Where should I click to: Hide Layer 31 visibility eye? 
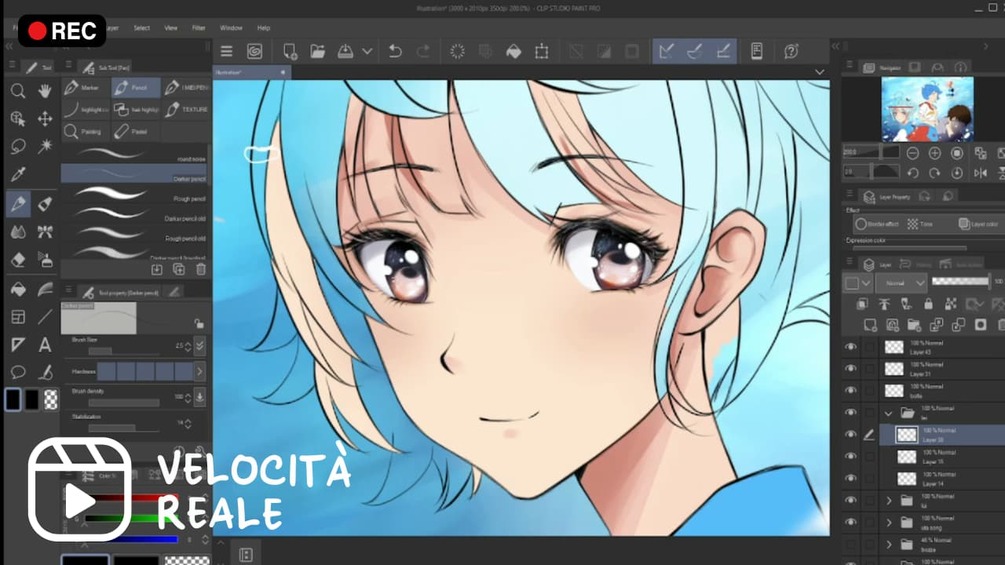click(851, 368)
